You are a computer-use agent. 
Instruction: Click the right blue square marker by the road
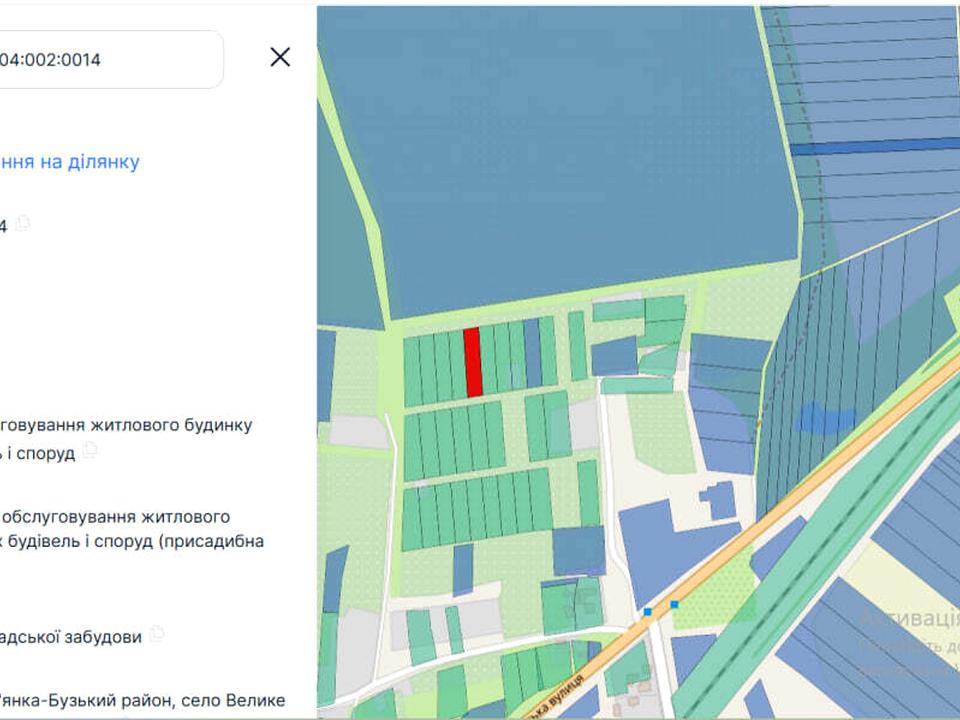675,604
